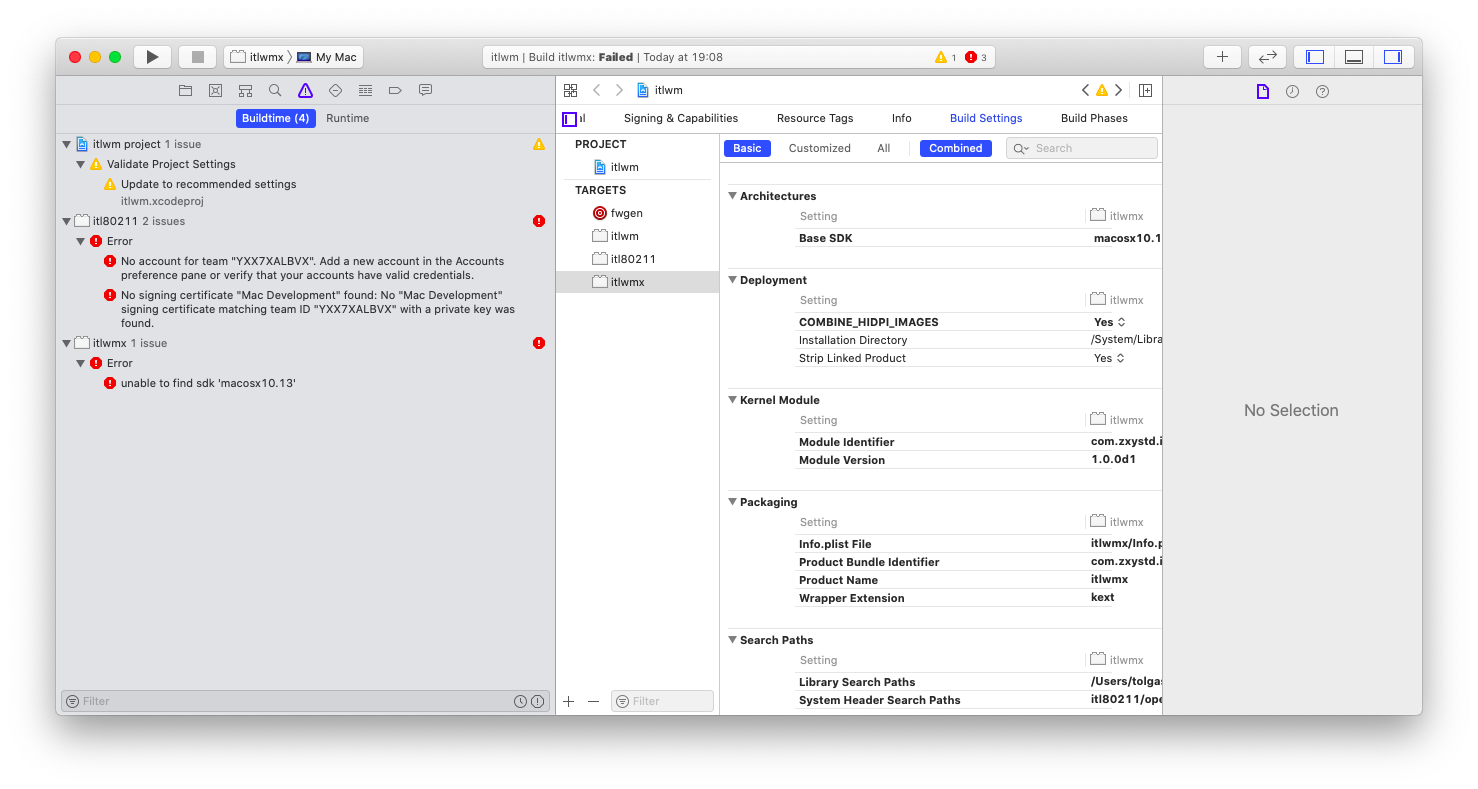This screenshot has height=789, width=1478.
Task: Open the COMBINE_HIDPI_IMAGES Yes dropdown
Action: (1109, 322)
